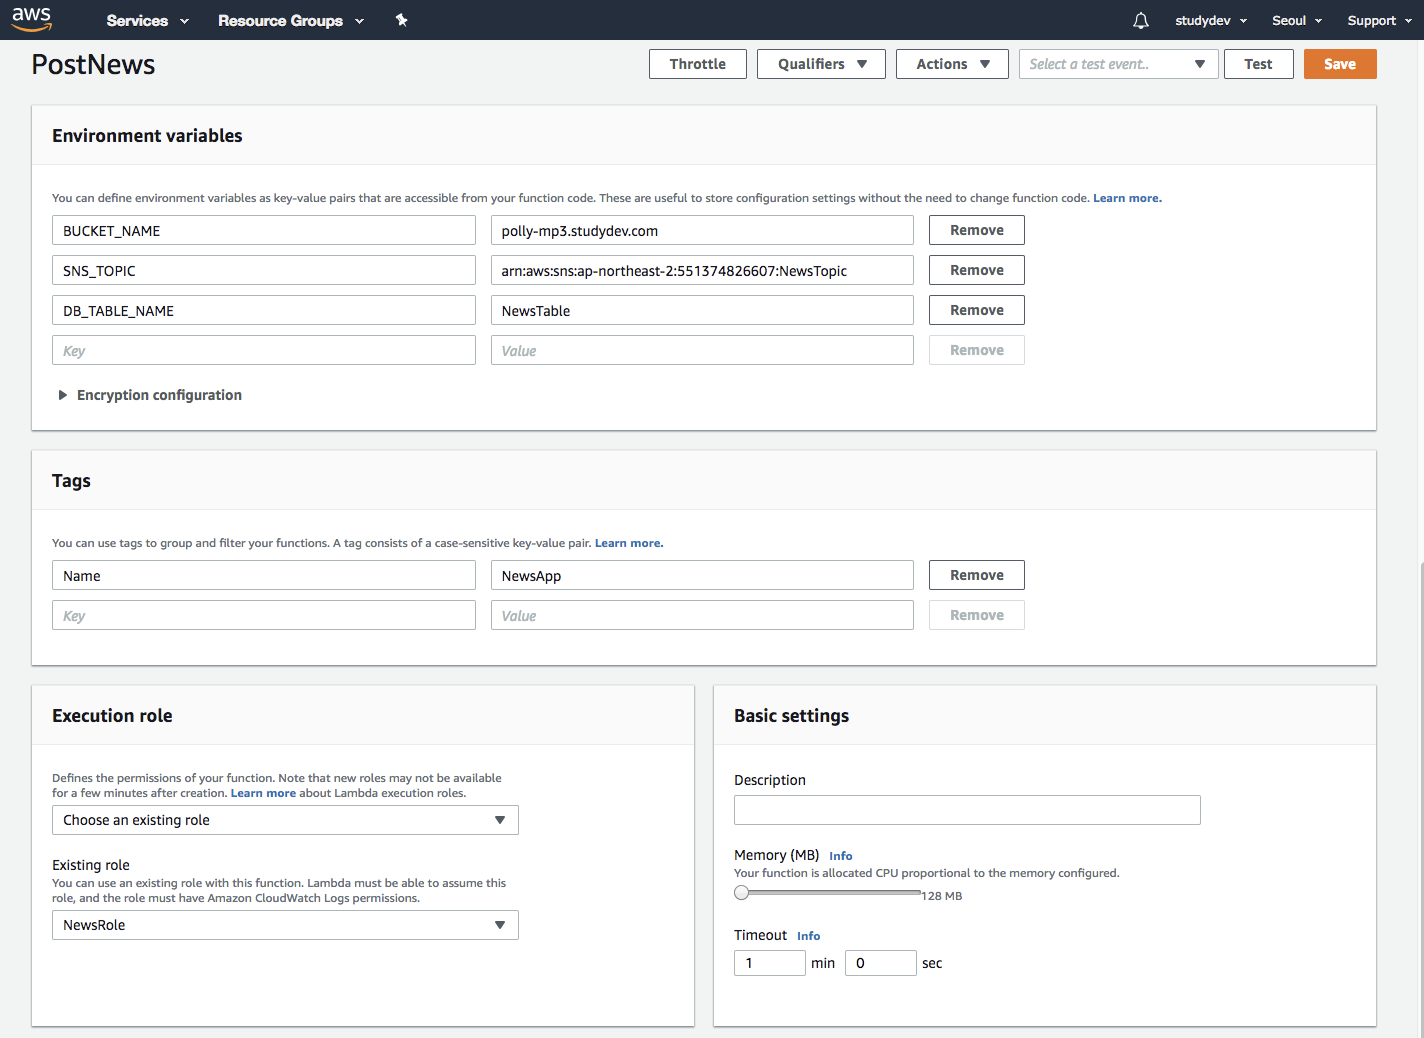Open the notifications bell
The width and height of the screenshot is (1424, 1038).
point(1141,20)
